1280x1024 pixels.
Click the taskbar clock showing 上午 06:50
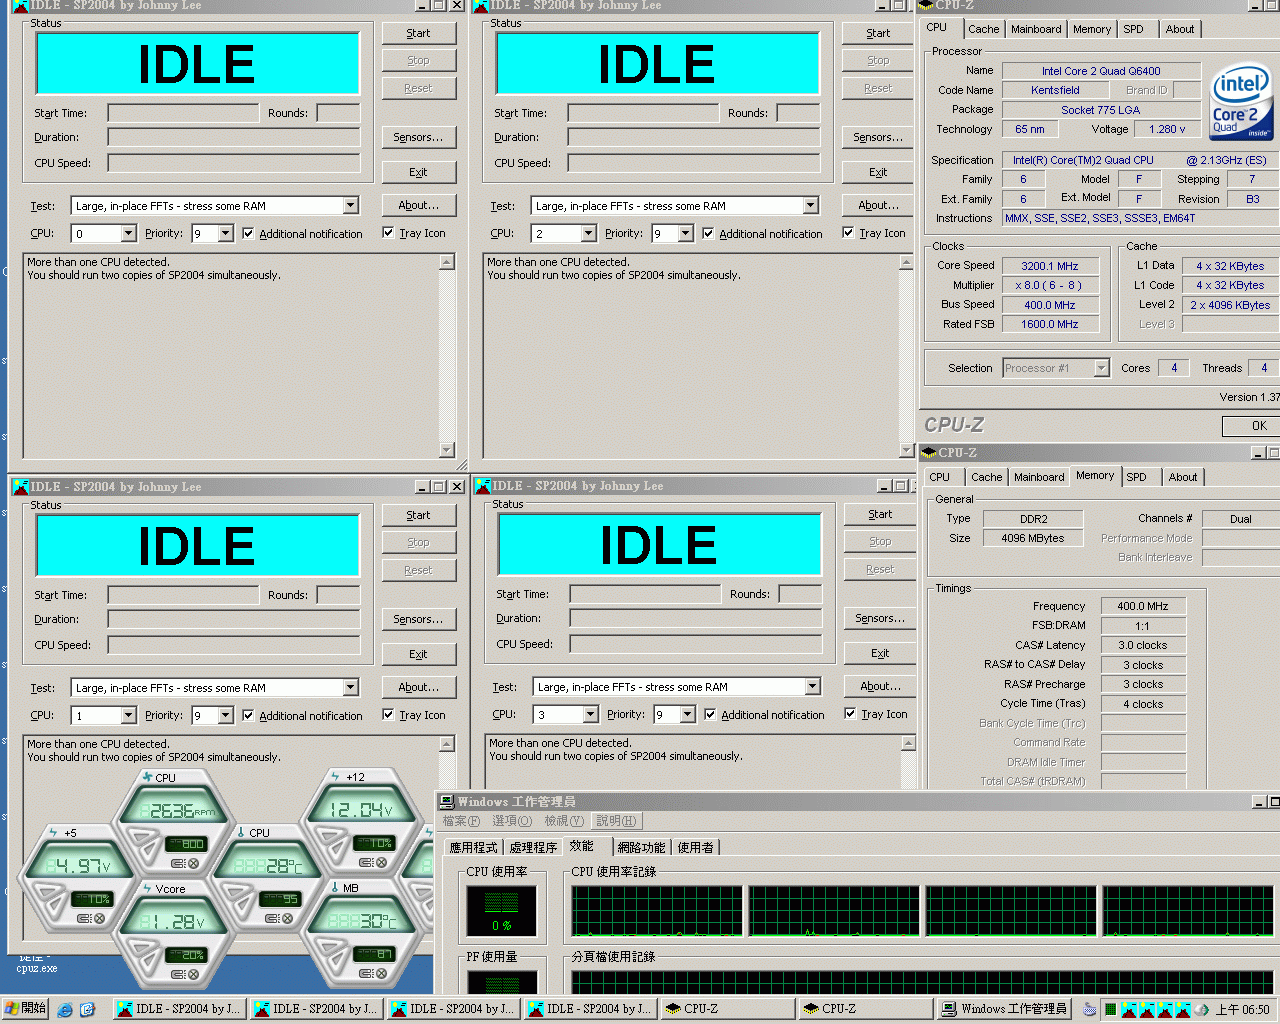1243,1010
